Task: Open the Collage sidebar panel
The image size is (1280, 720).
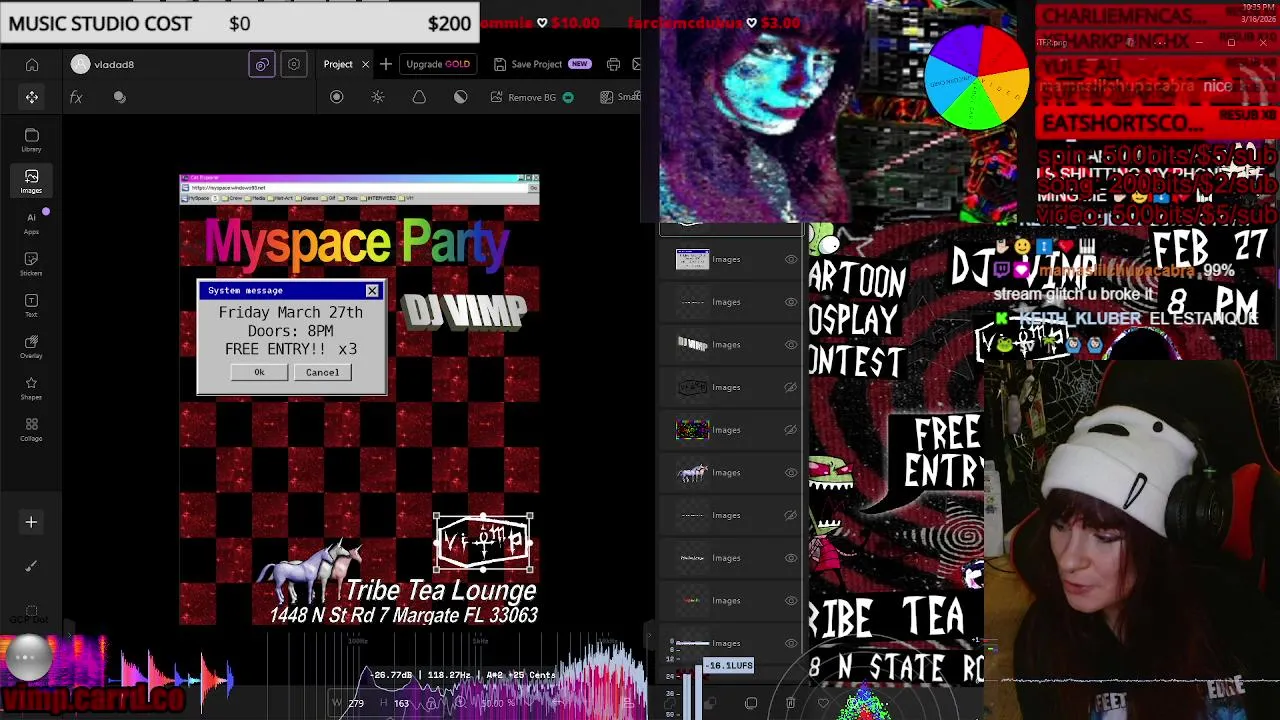Action: [31, 429]
